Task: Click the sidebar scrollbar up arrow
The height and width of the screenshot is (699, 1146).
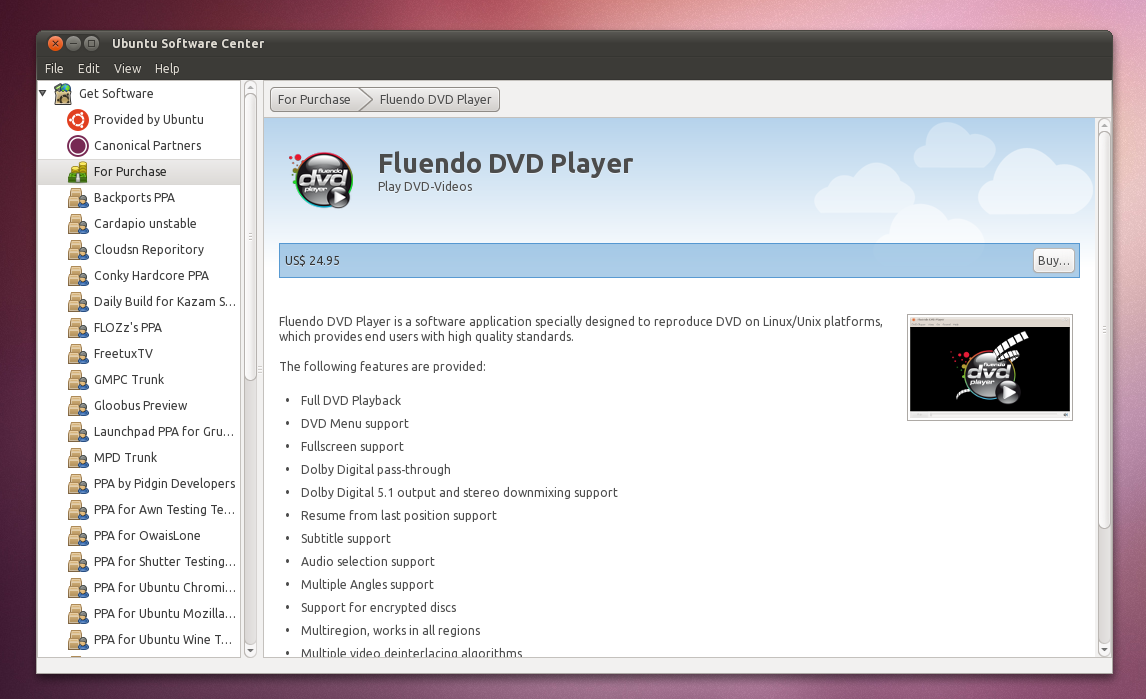Action: 251,87
